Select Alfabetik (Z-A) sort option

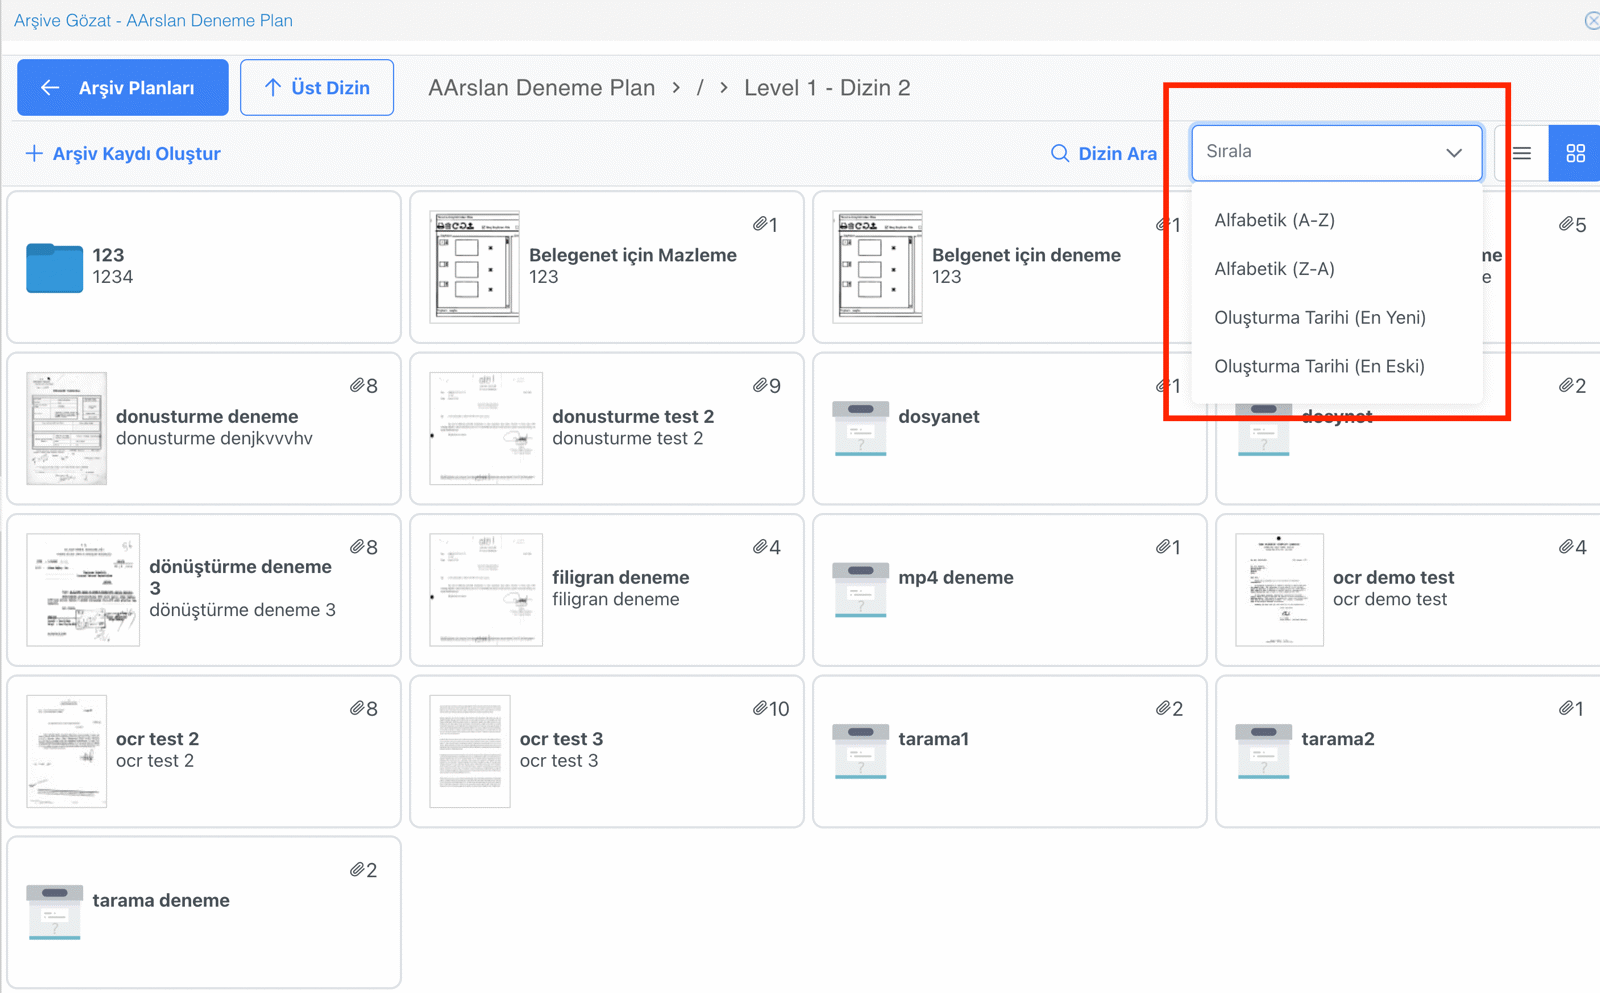(x=1274, y=269)
